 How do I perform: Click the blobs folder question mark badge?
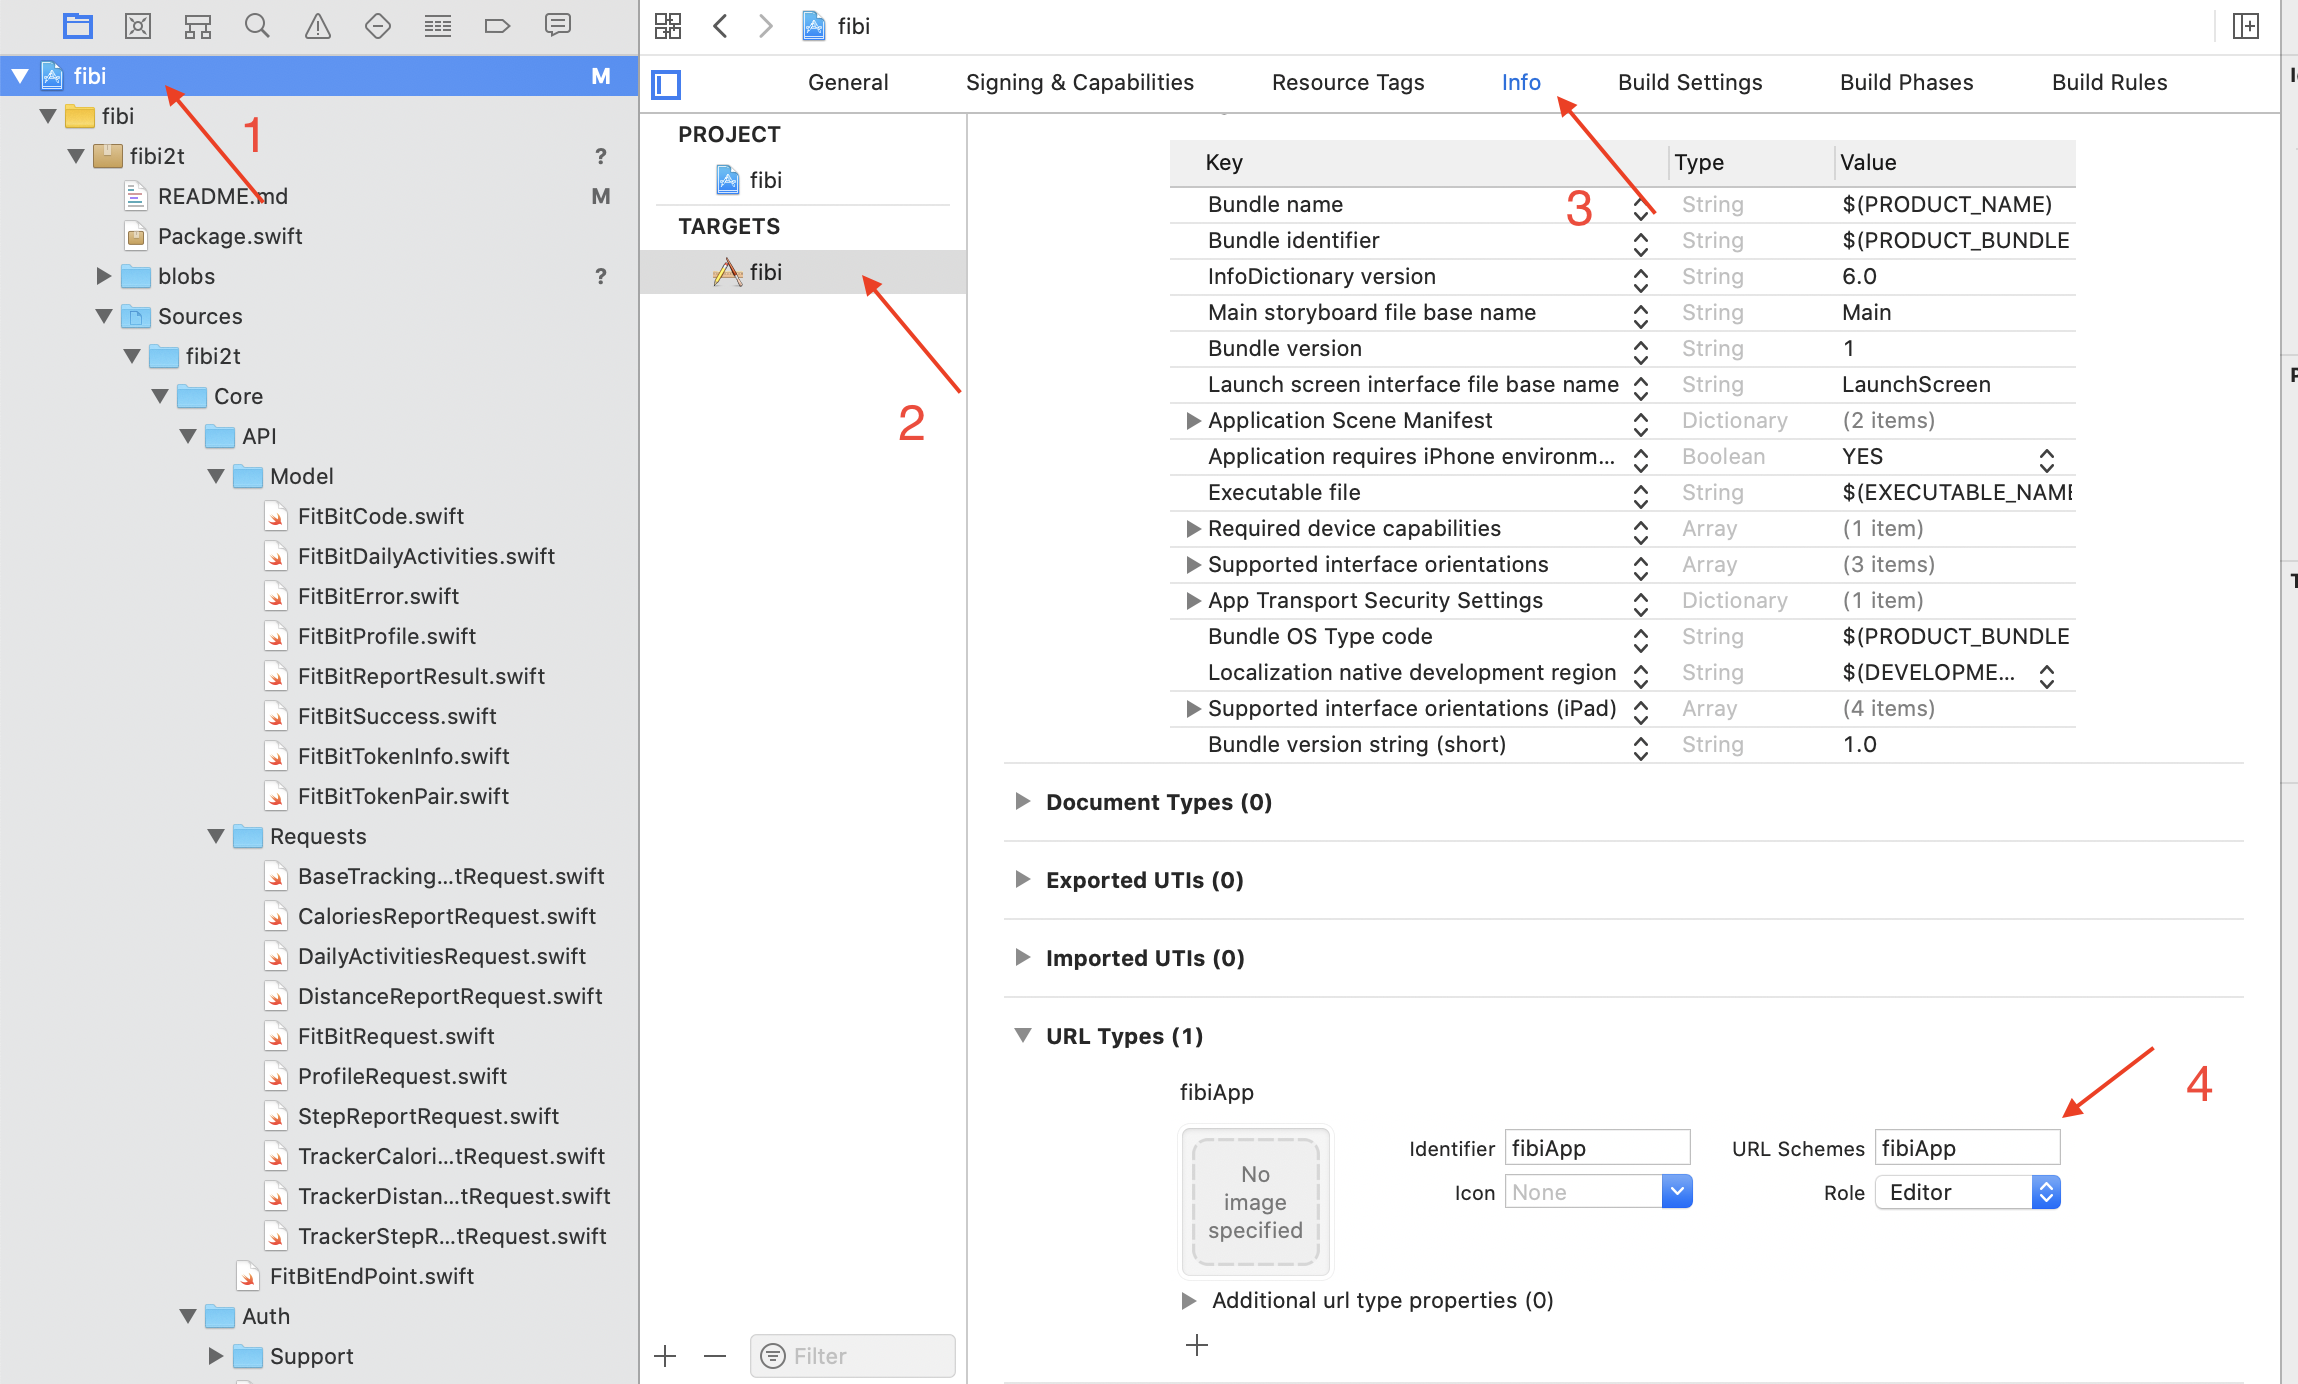point(601,276)
